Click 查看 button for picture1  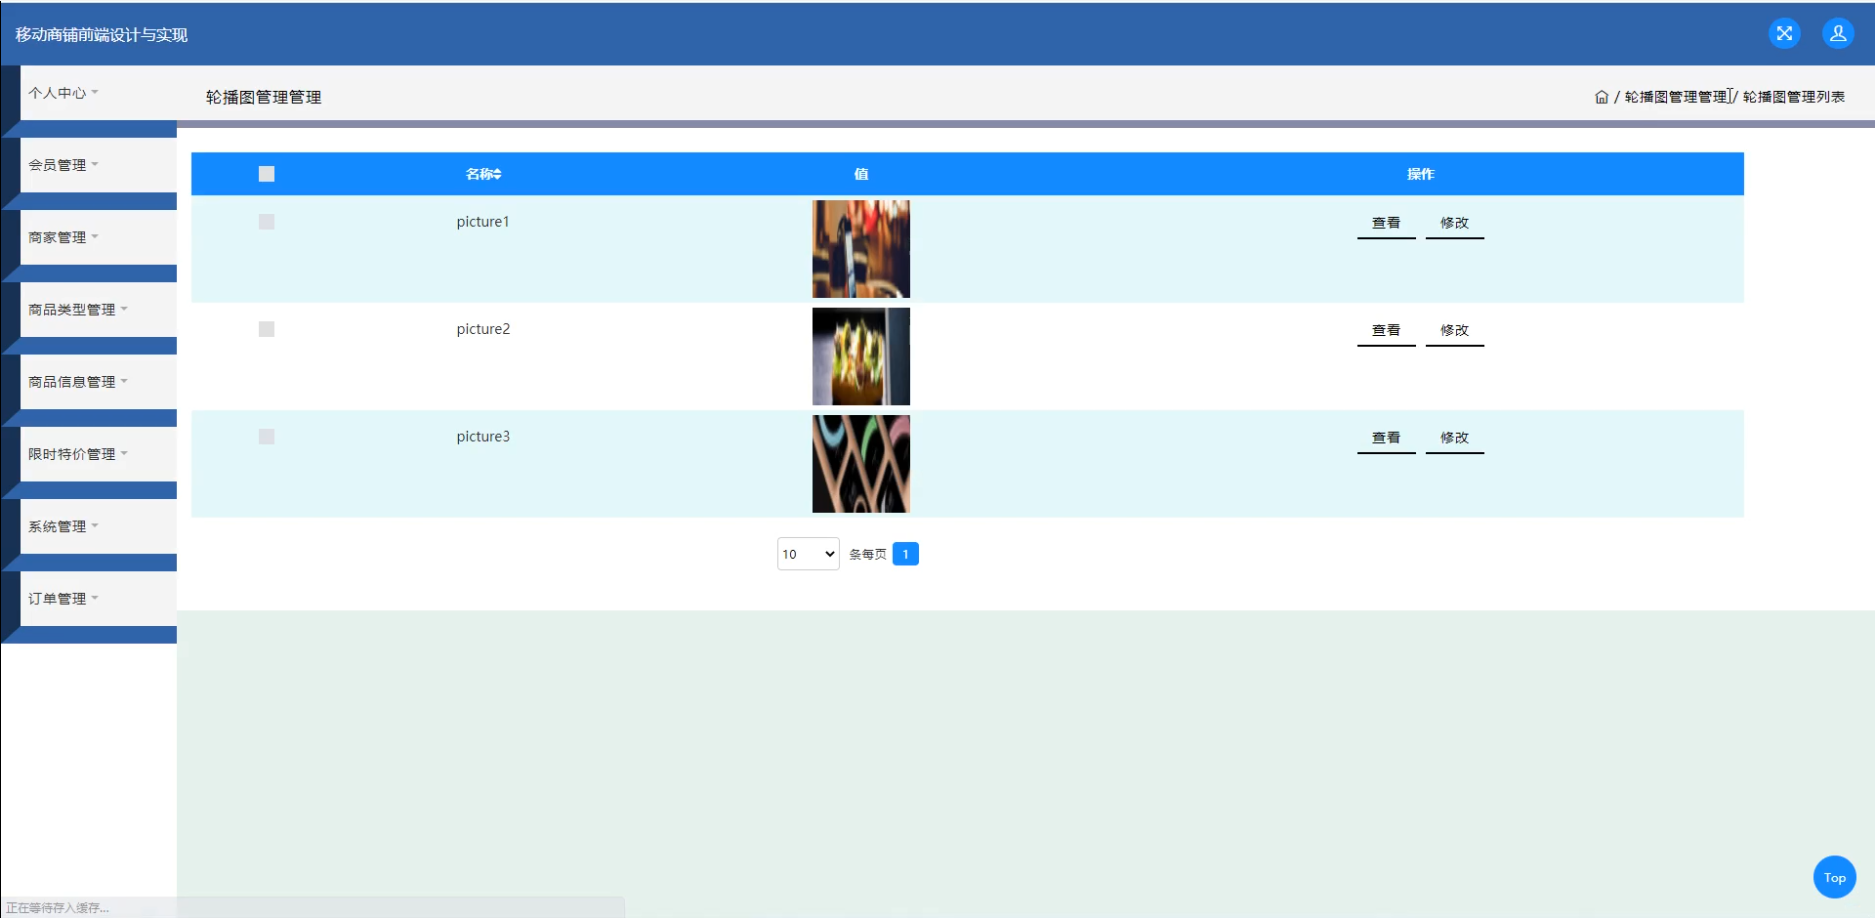click(1386, 223)
